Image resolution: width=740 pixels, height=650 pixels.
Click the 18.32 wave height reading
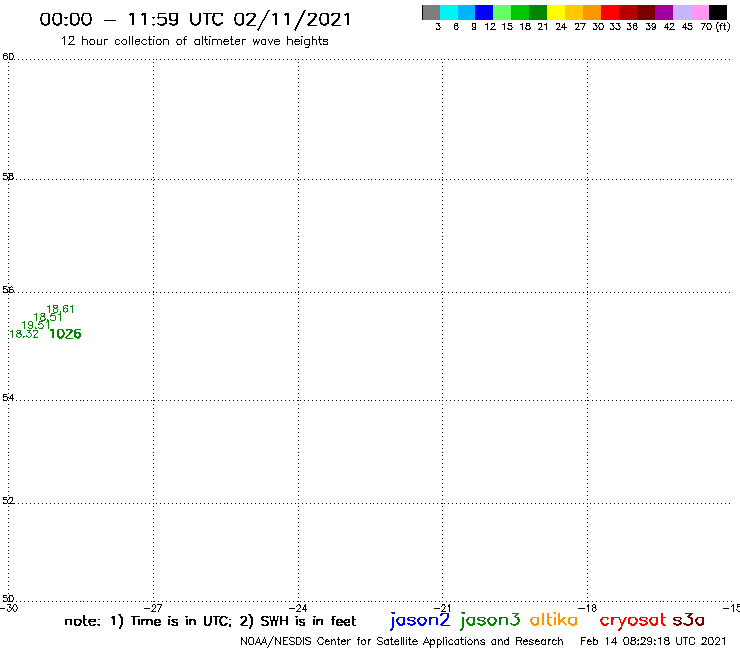point(24,334)
